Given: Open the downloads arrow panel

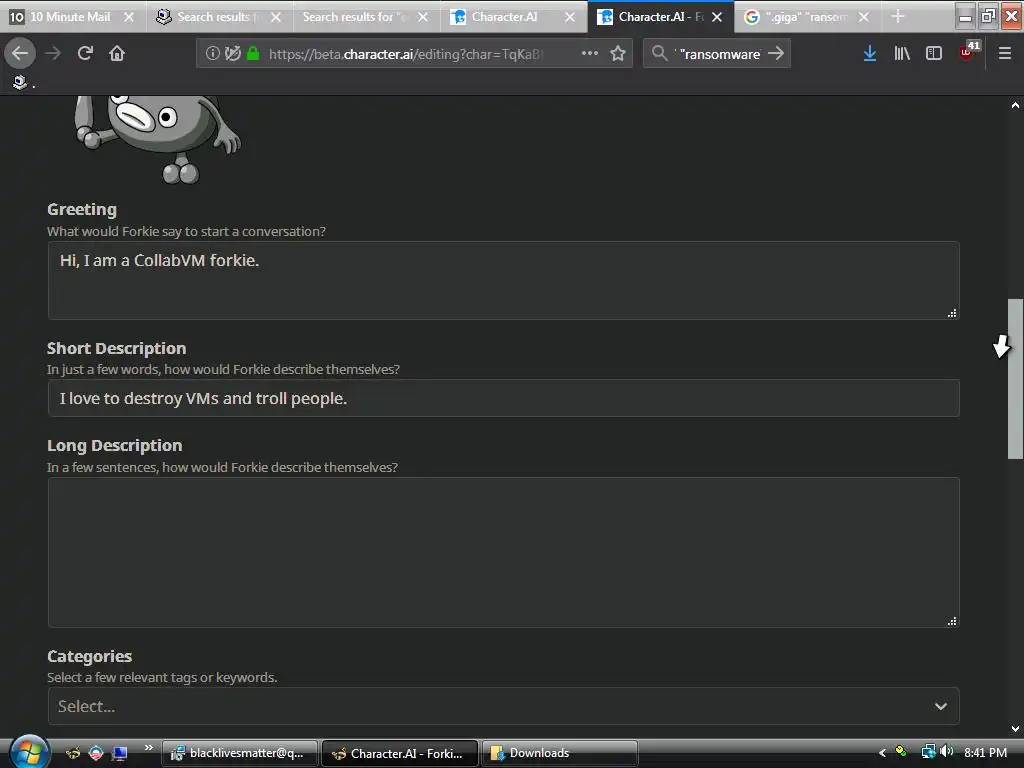Looking at the screenshot, I should tap(870, 53).
